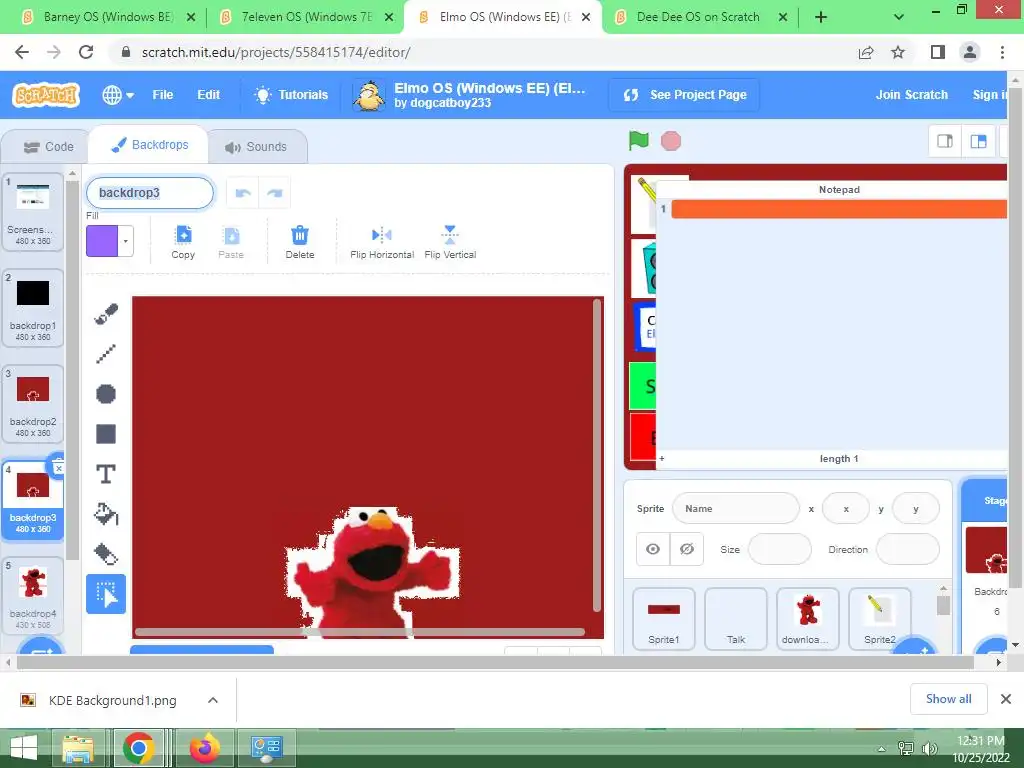
Task: Open the File menu
Action: pyautogui.click(x=163, y=95)
